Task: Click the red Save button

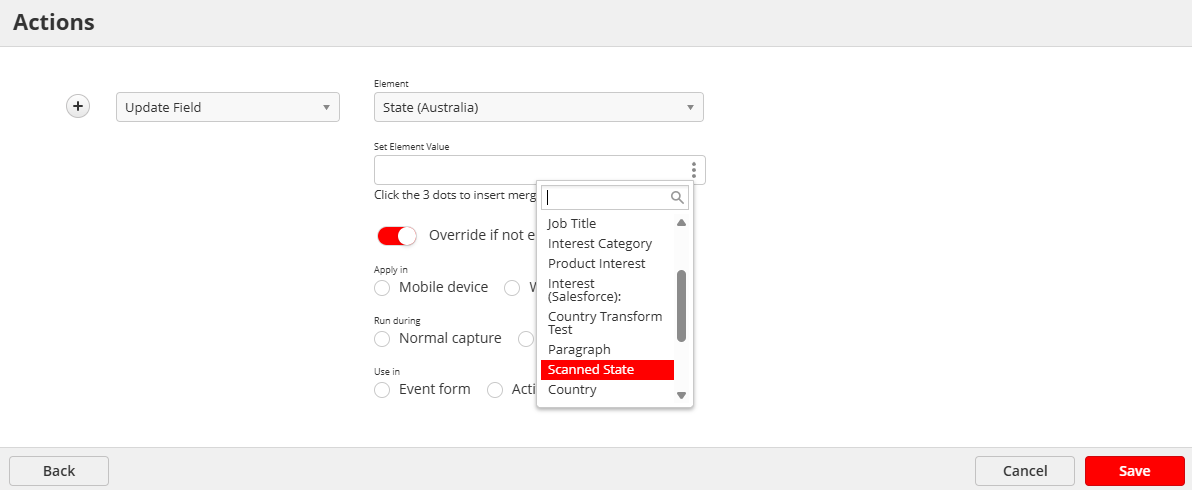Action: point(1134,471)
